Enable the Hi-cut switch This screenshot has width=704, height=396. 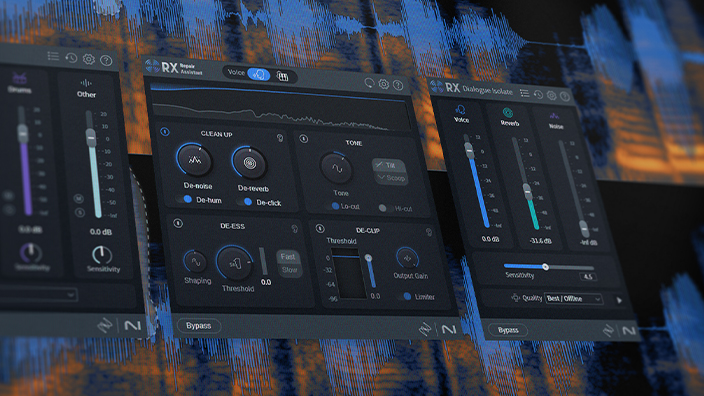[385, 208]
